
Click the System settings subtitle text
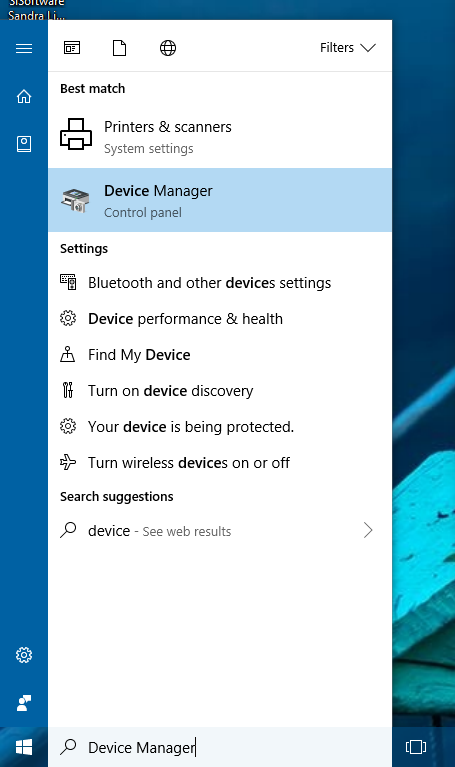(149, 149)
